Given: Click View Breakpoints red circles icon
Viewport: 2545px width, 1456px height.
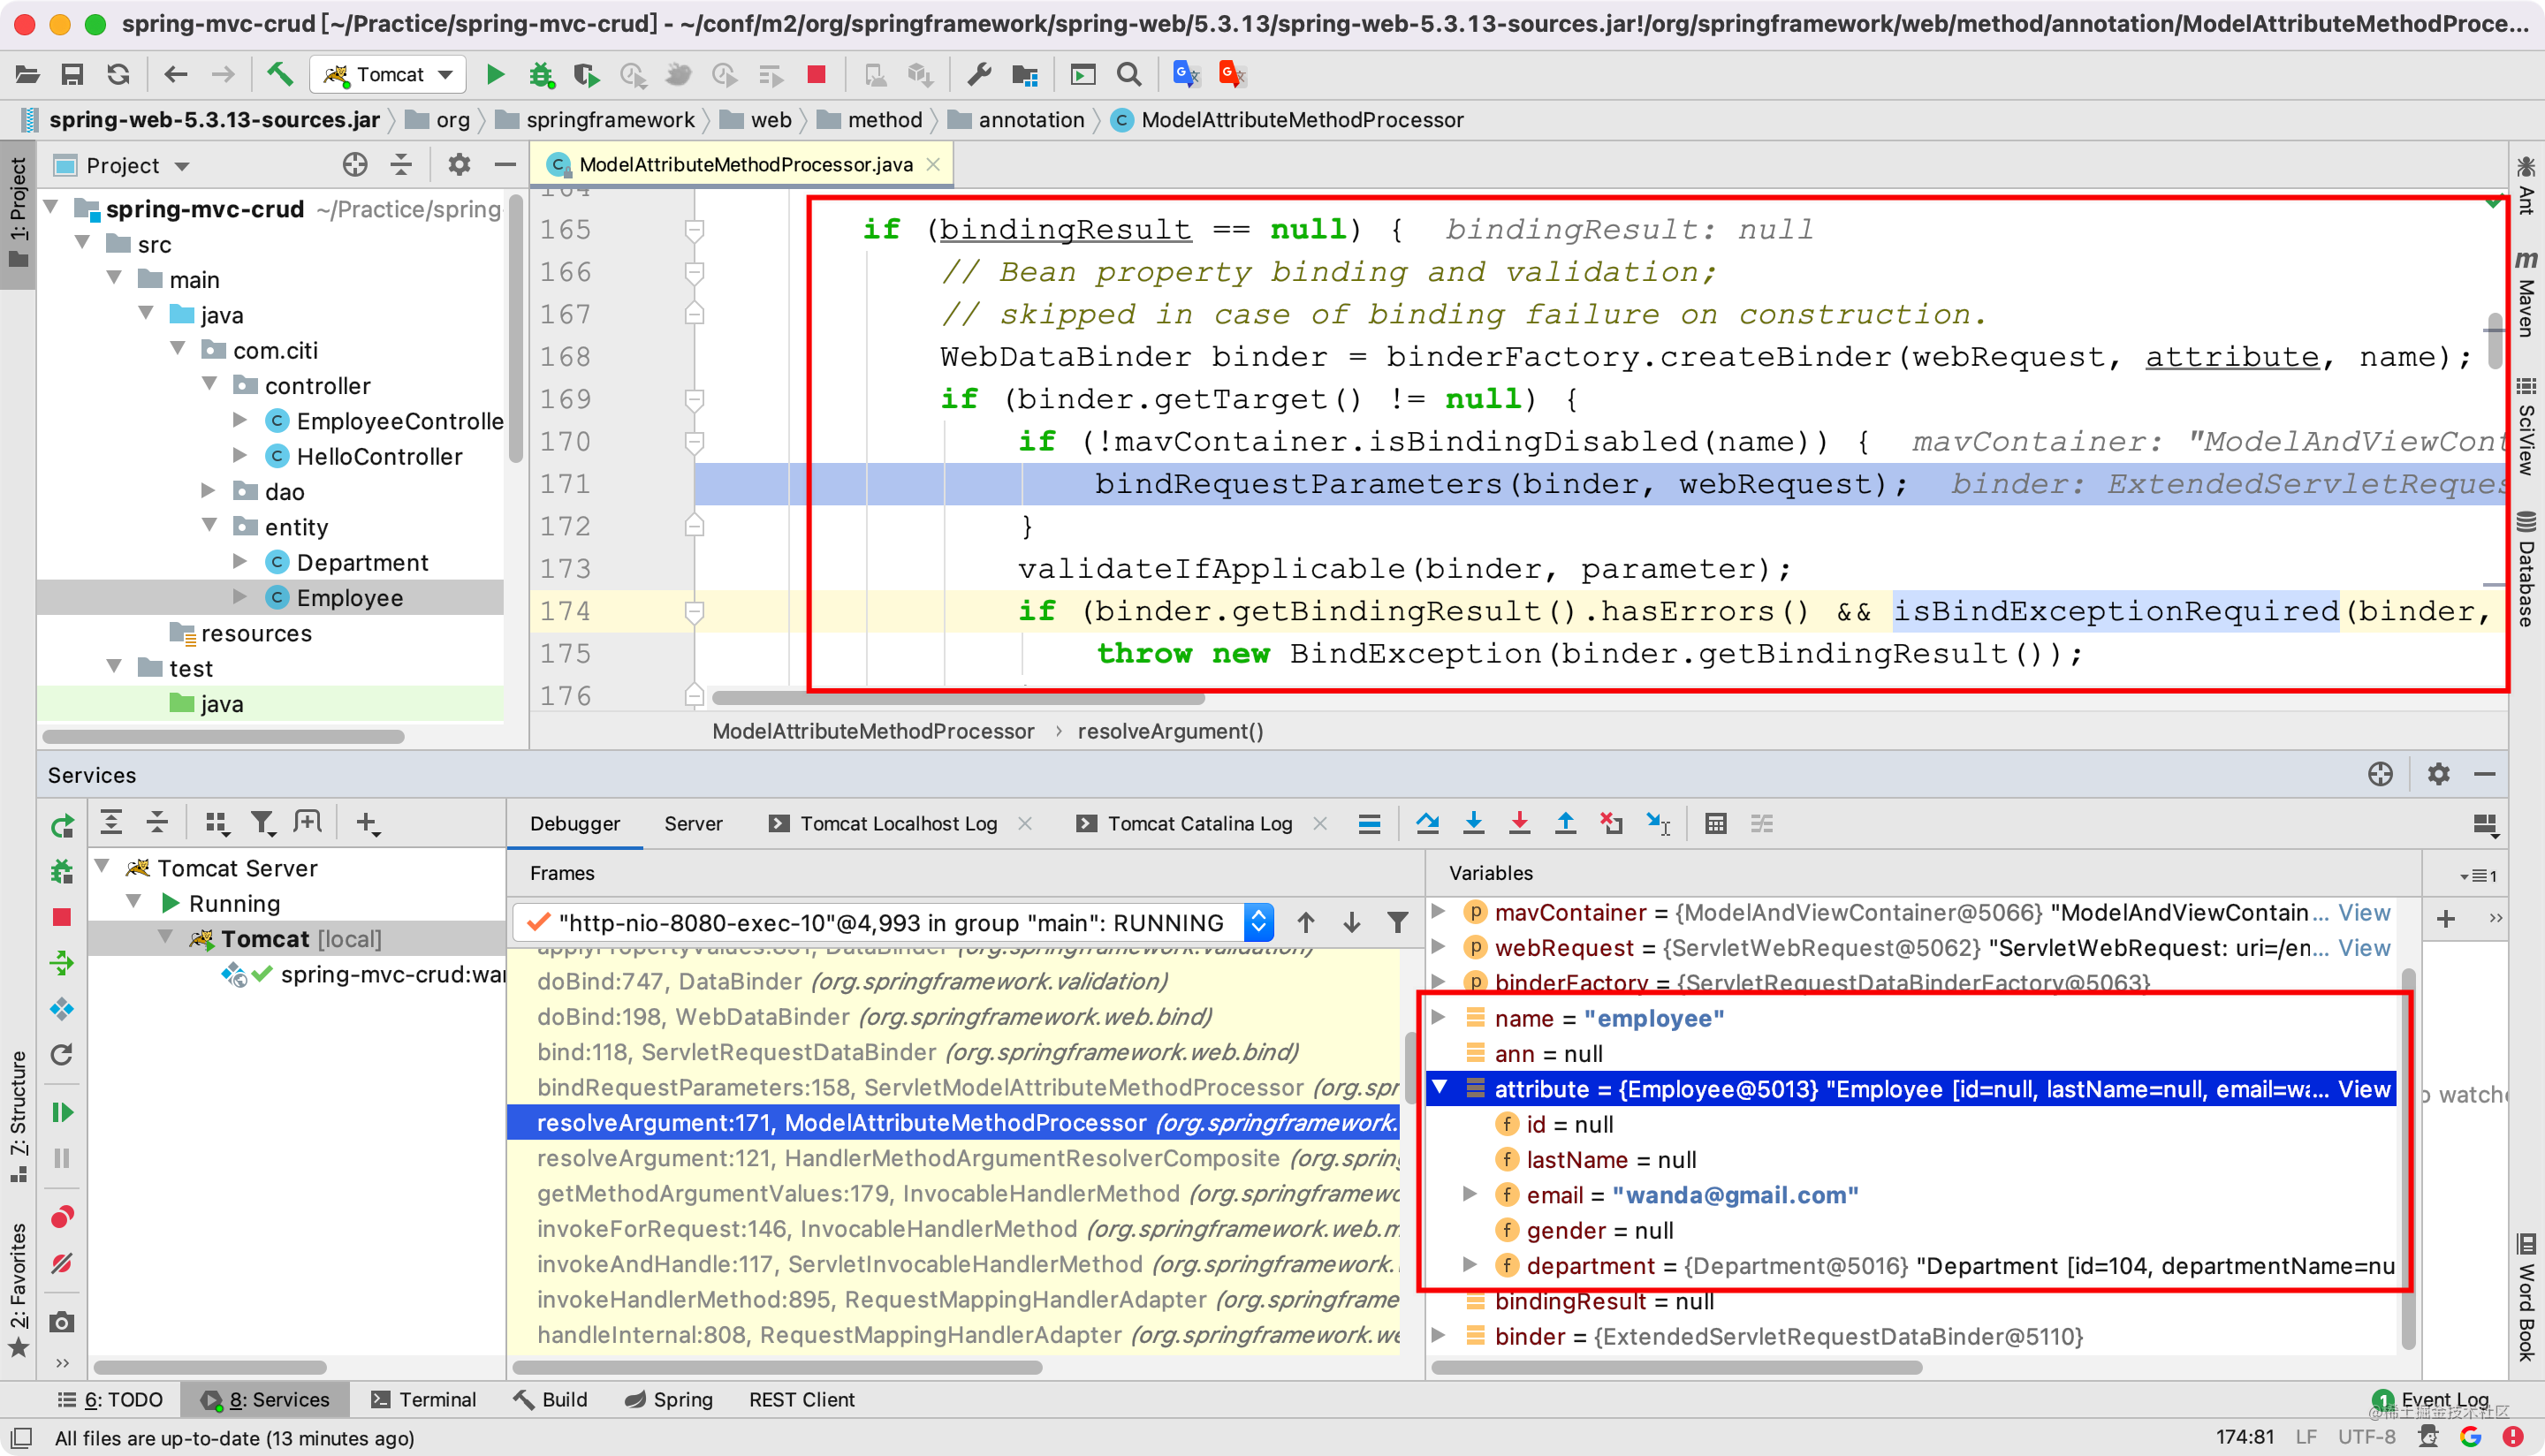Looking at the screenshot, I should 62,1217.
